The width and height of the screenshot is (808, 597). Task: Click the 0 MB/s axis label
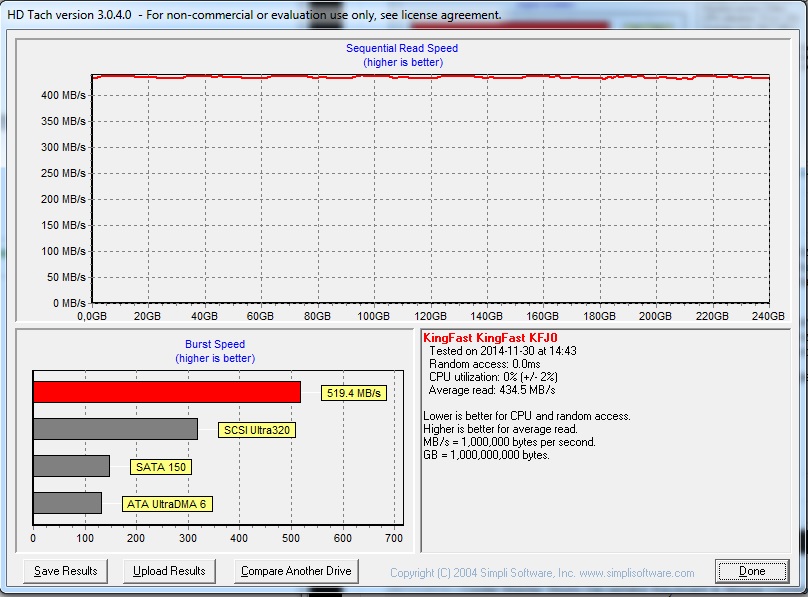pos(69,303)
